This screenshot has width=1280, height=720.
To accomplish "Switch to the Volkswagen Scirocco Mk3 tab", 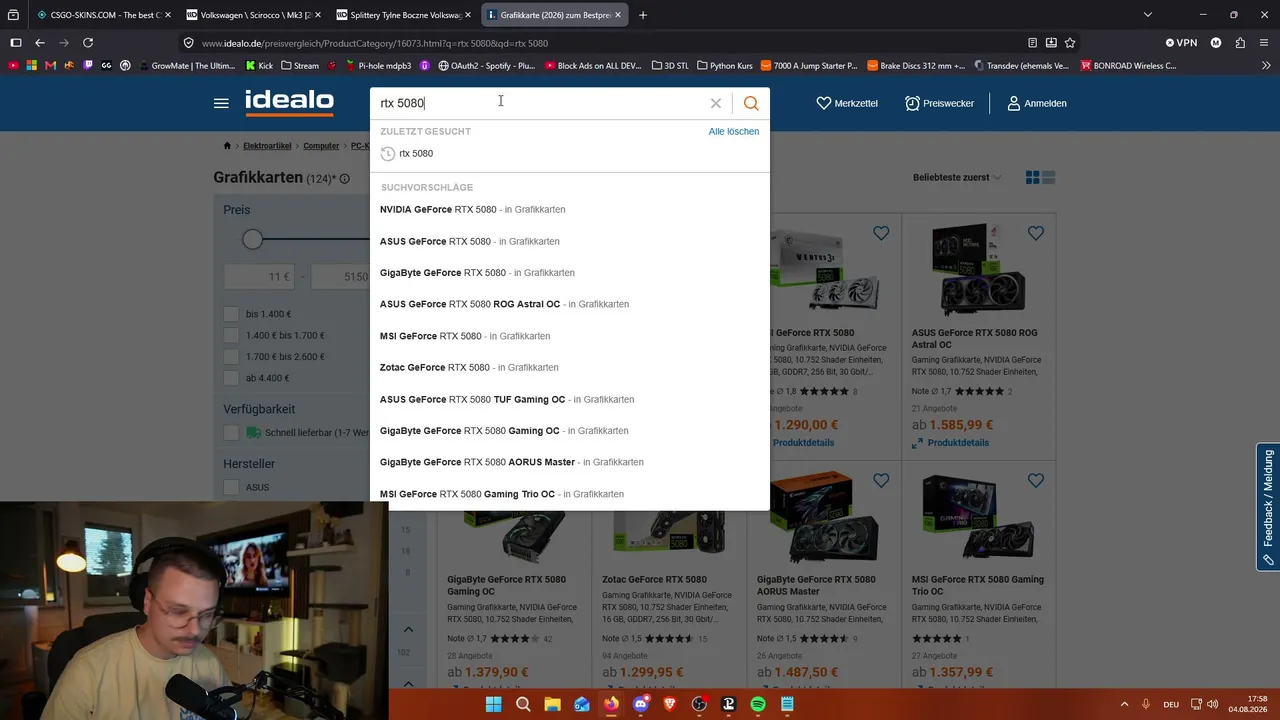I will 254,15.
